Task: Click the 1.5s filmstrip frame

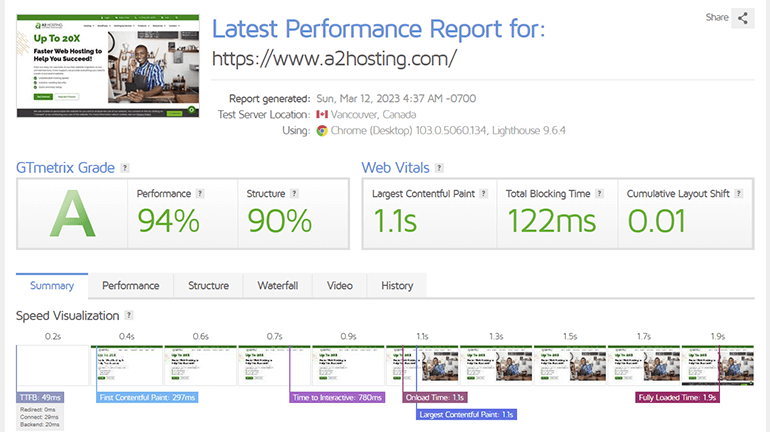Action: click(570, 366)
